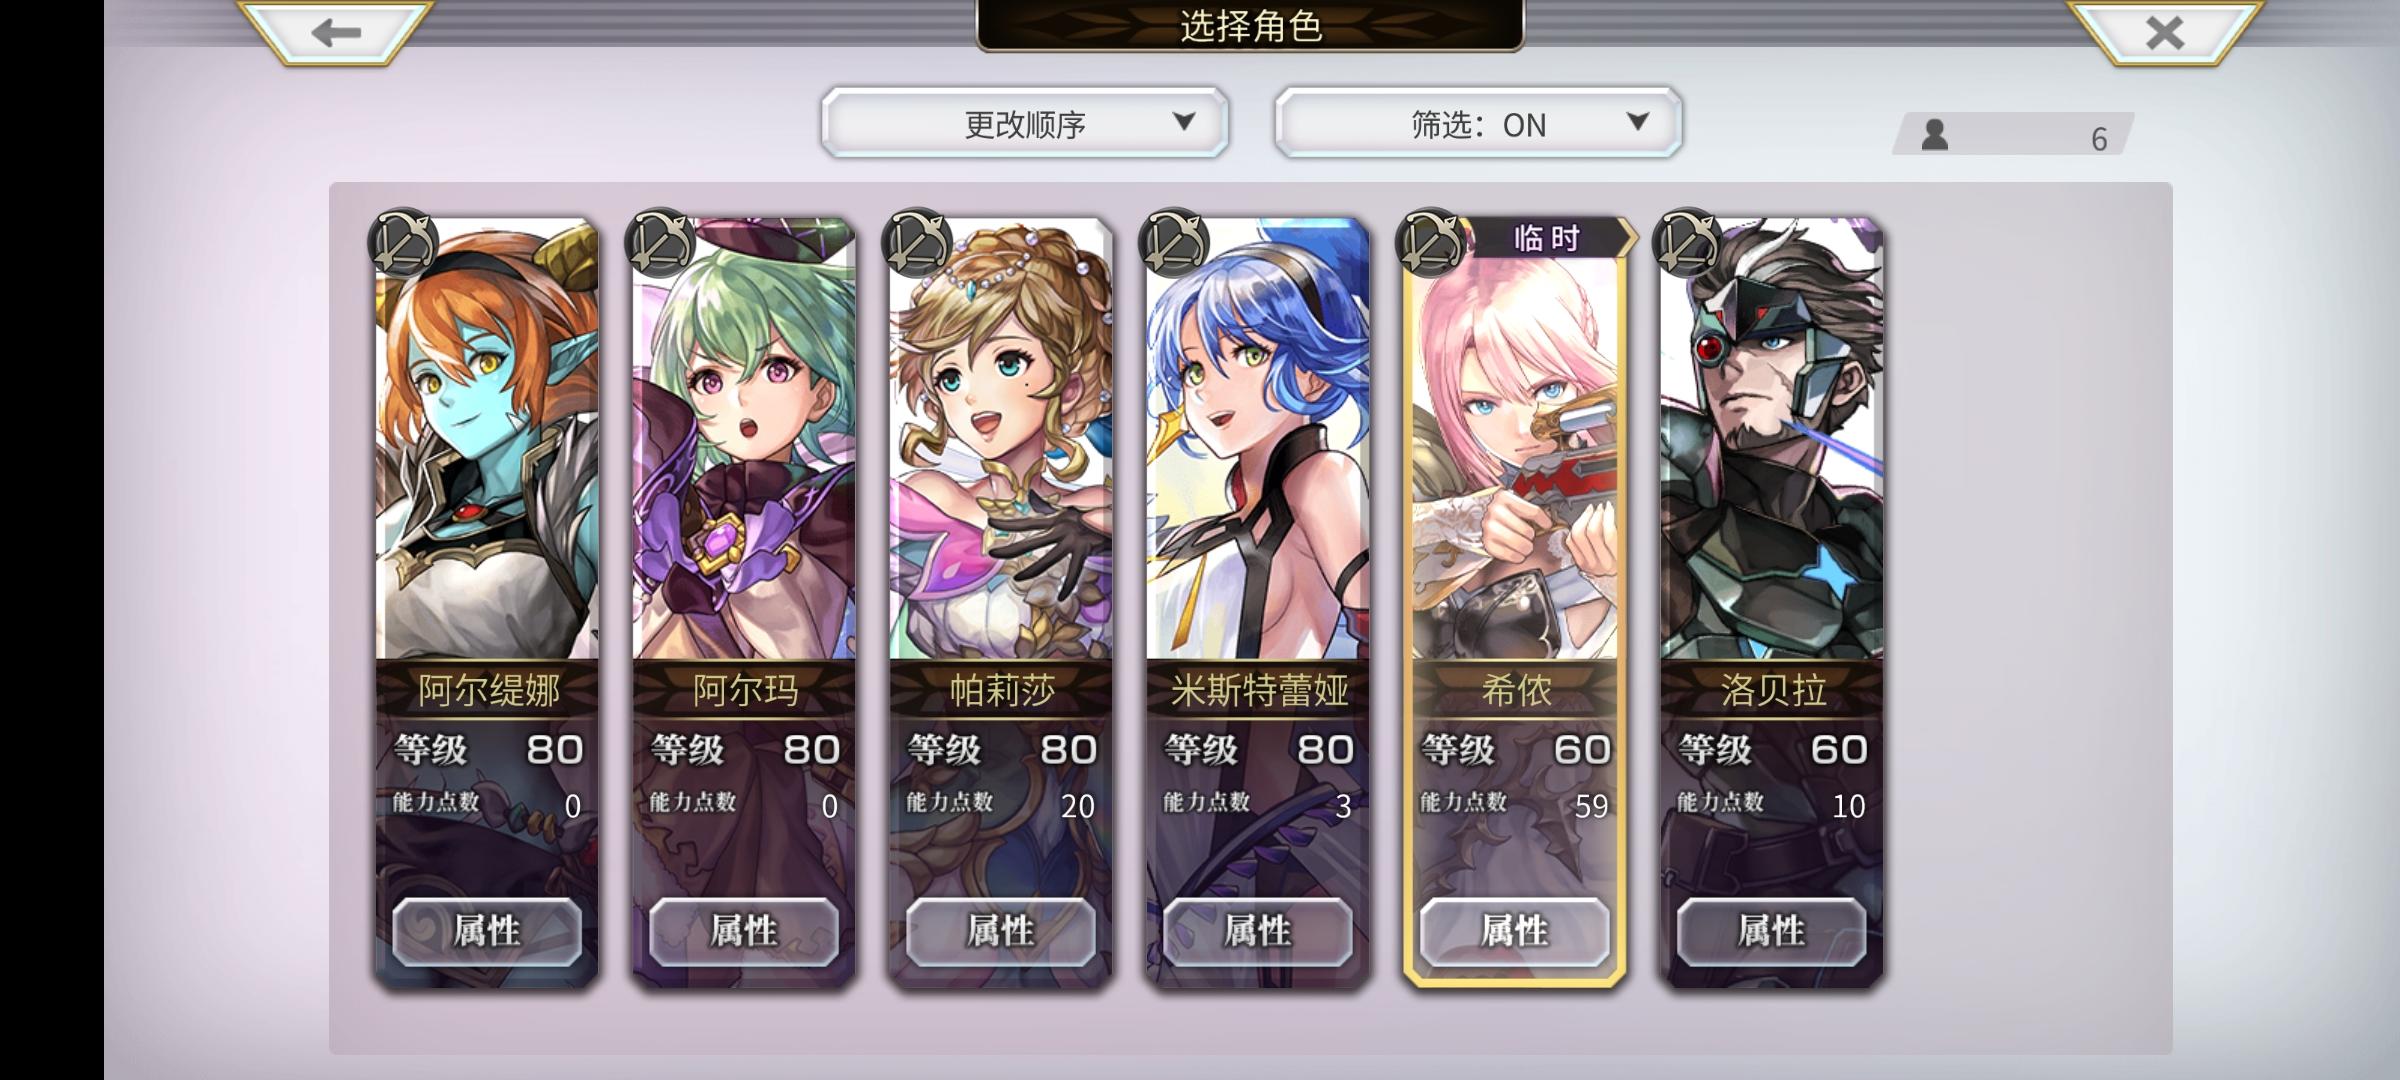Image resolution: width=2400 pixels, height=1080 pixels.
Task: Click the back arrow icon
Action: 335,33
